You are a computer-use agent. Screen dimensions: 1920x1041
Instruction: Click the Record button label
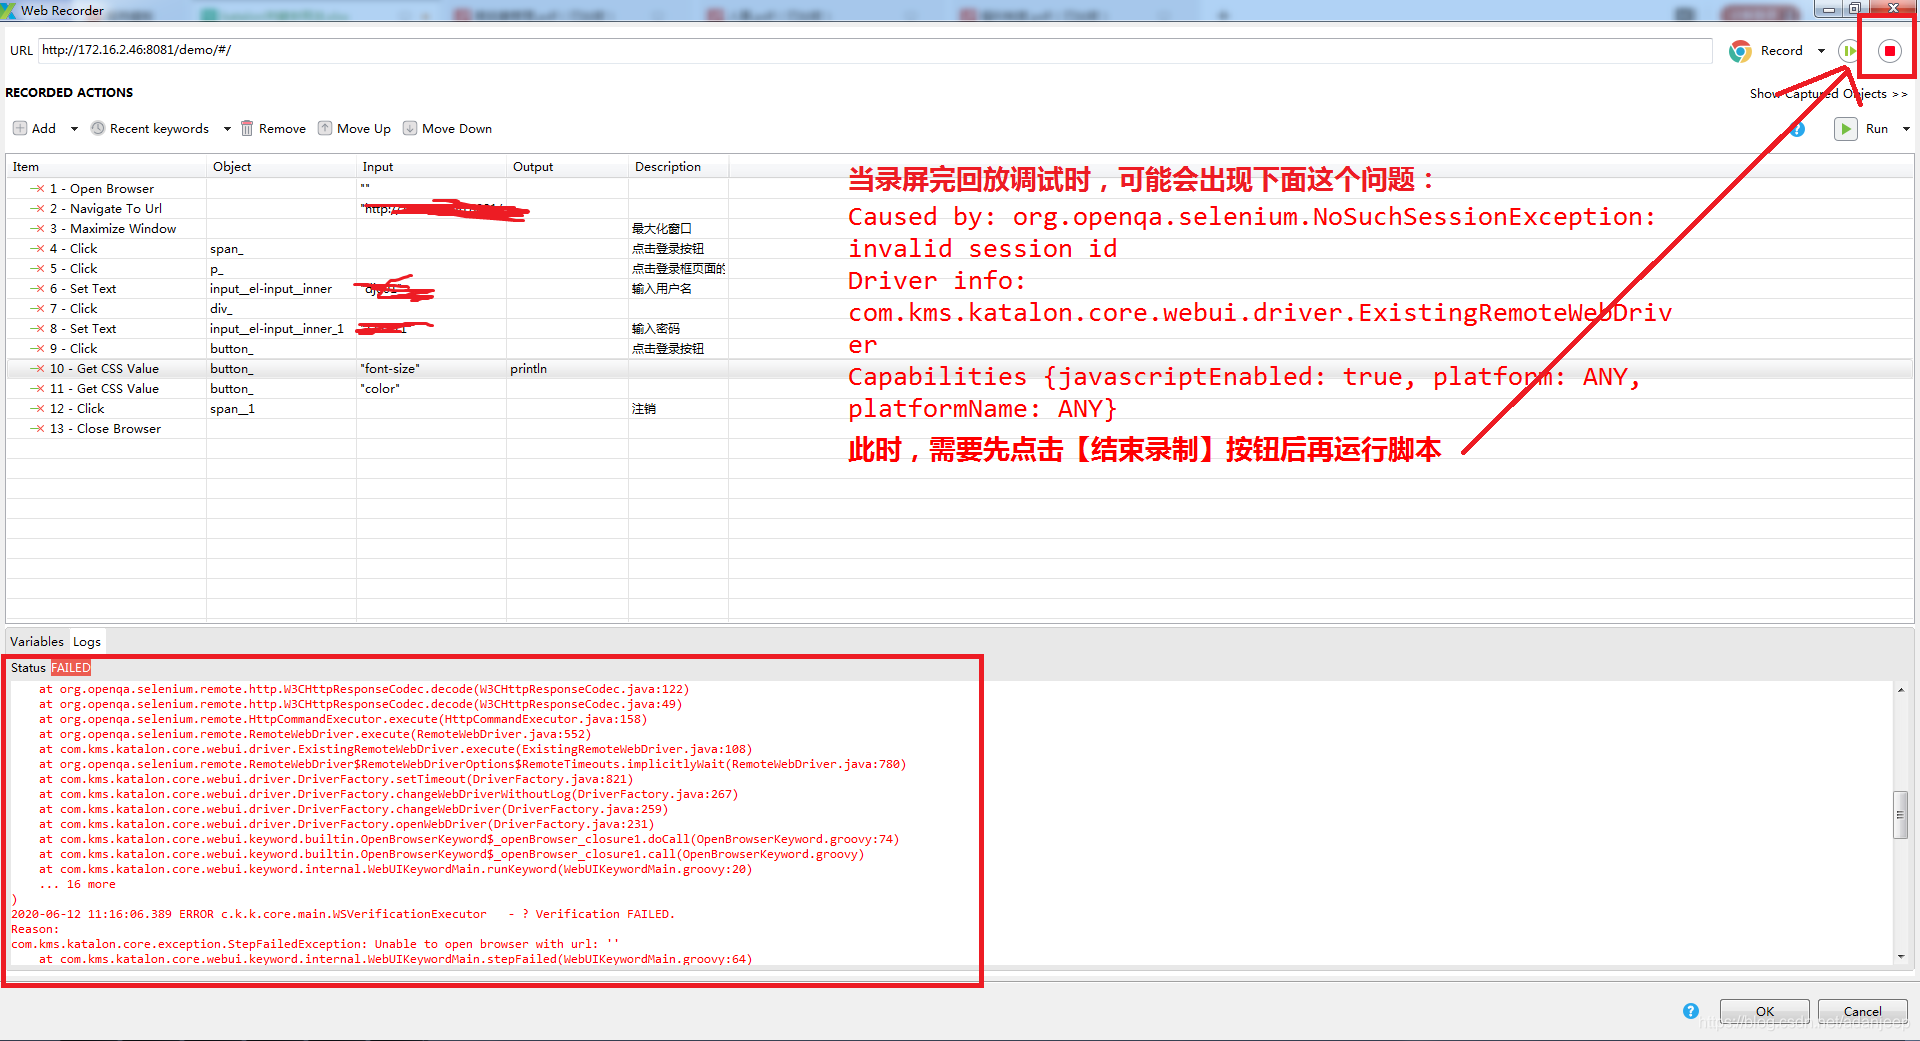pos(1781,51)
